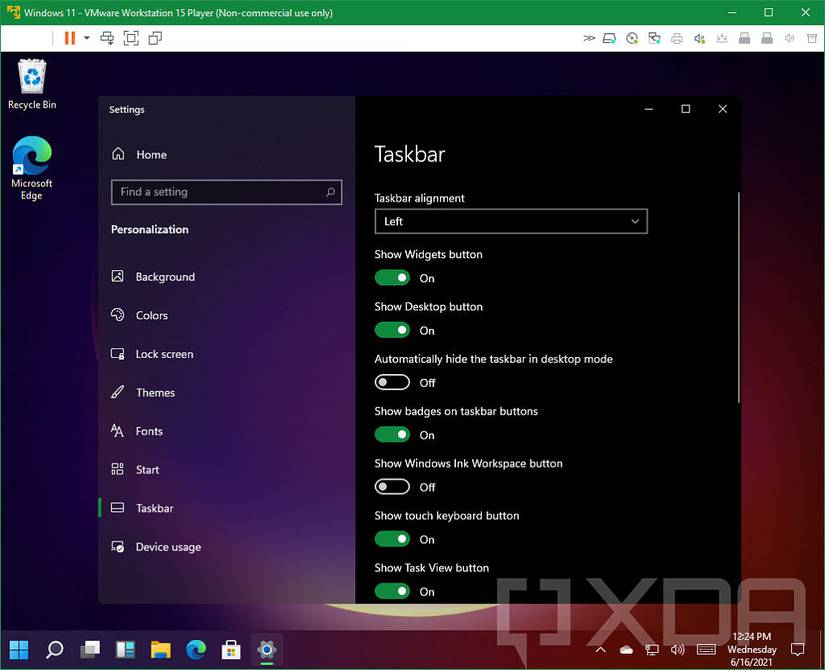This screenshot has height=670, width=825.
Task: Open Fonts settings page
Action: [x=137, y=431]
